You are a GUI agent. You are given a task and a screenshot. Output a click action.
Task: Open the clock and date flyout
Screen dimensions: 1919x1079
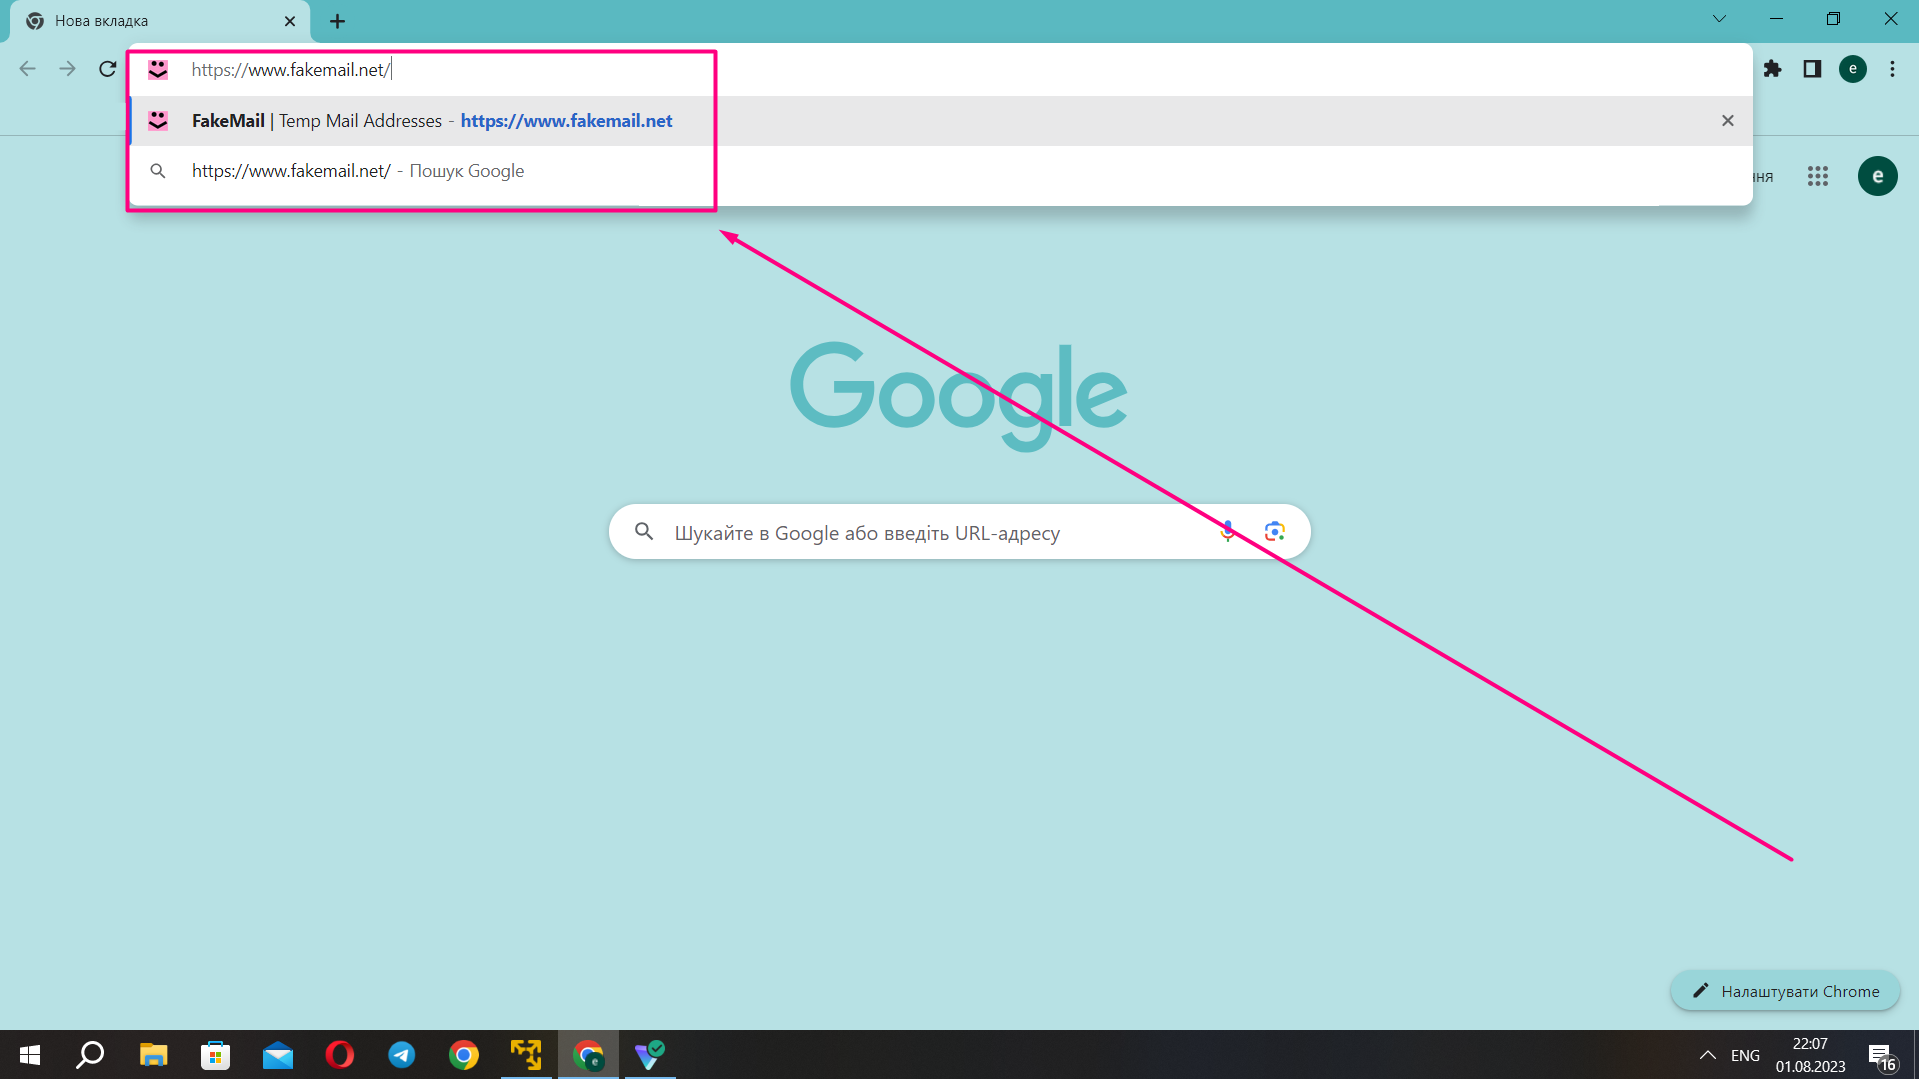point(1810,1055)
